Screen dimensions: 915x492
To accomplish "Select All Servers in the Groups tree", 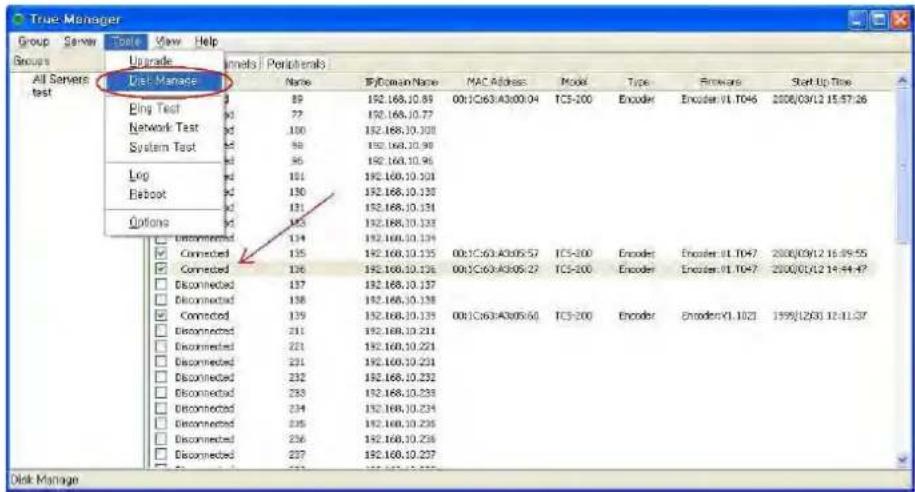I will point(61,79).
